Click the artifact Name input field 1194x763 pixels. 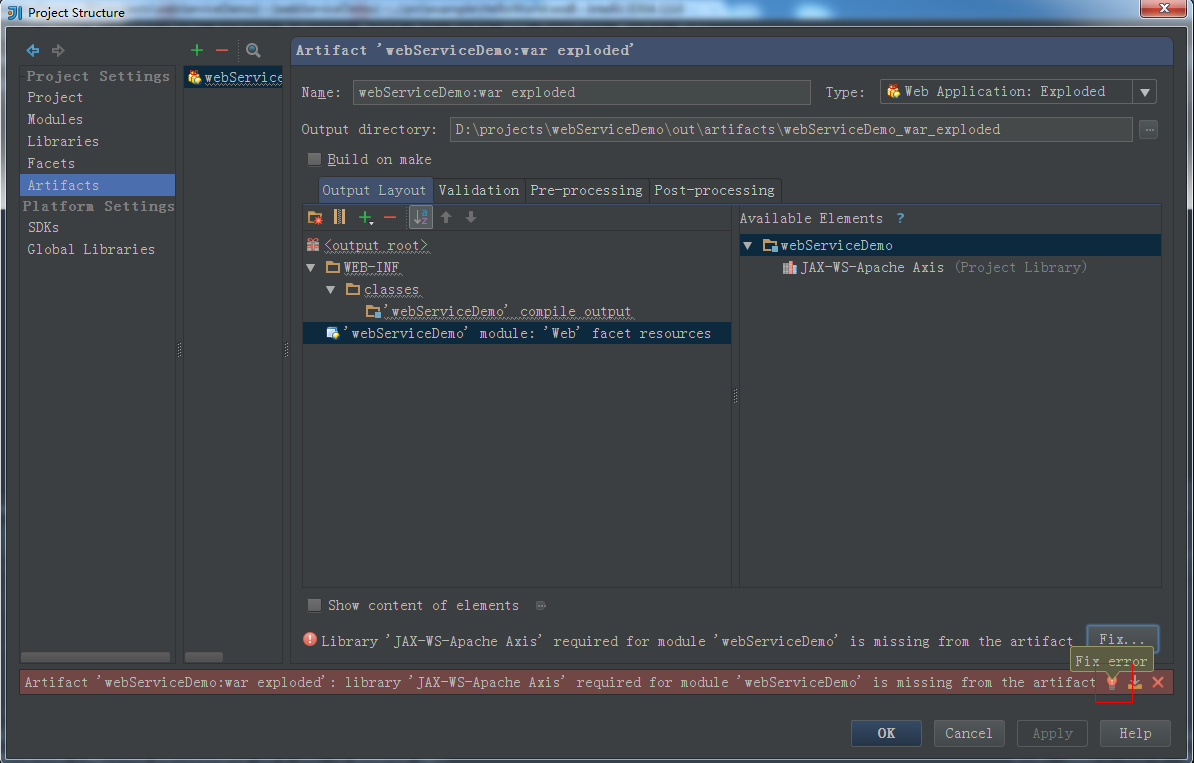pos(582,92)
